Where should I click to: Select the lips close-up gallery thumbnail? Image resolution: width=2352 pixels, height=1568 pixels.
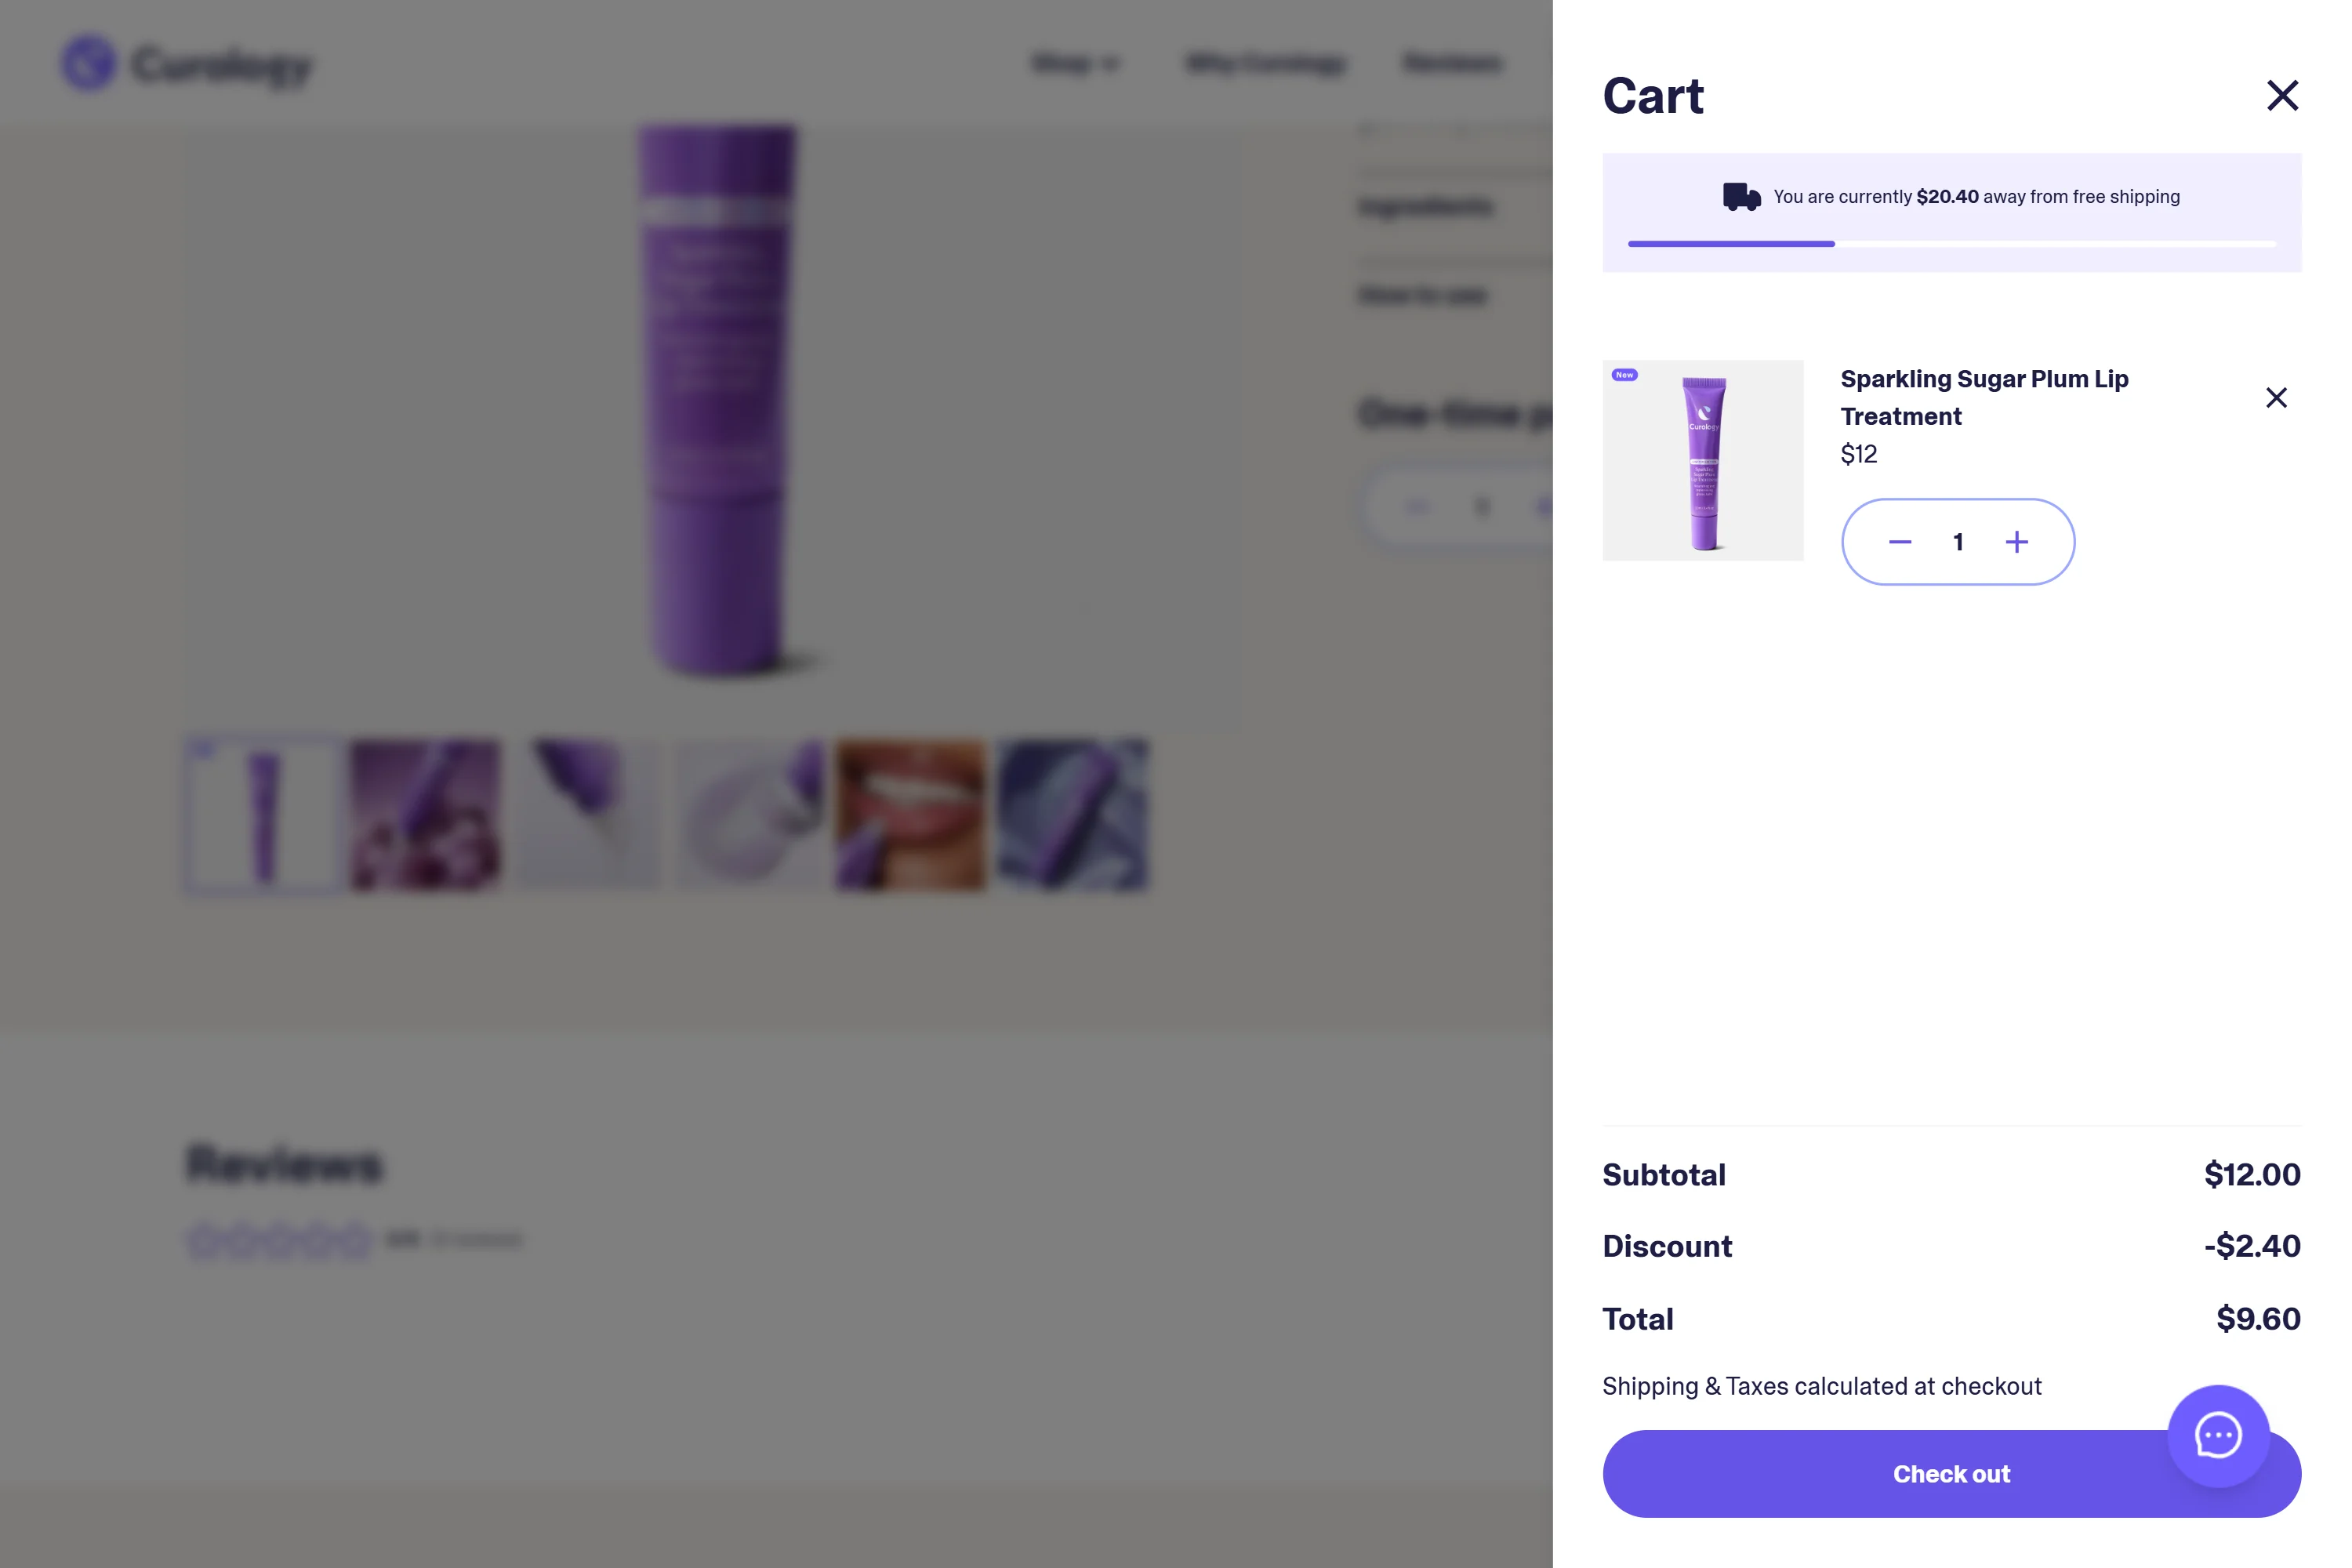[910, 815]
